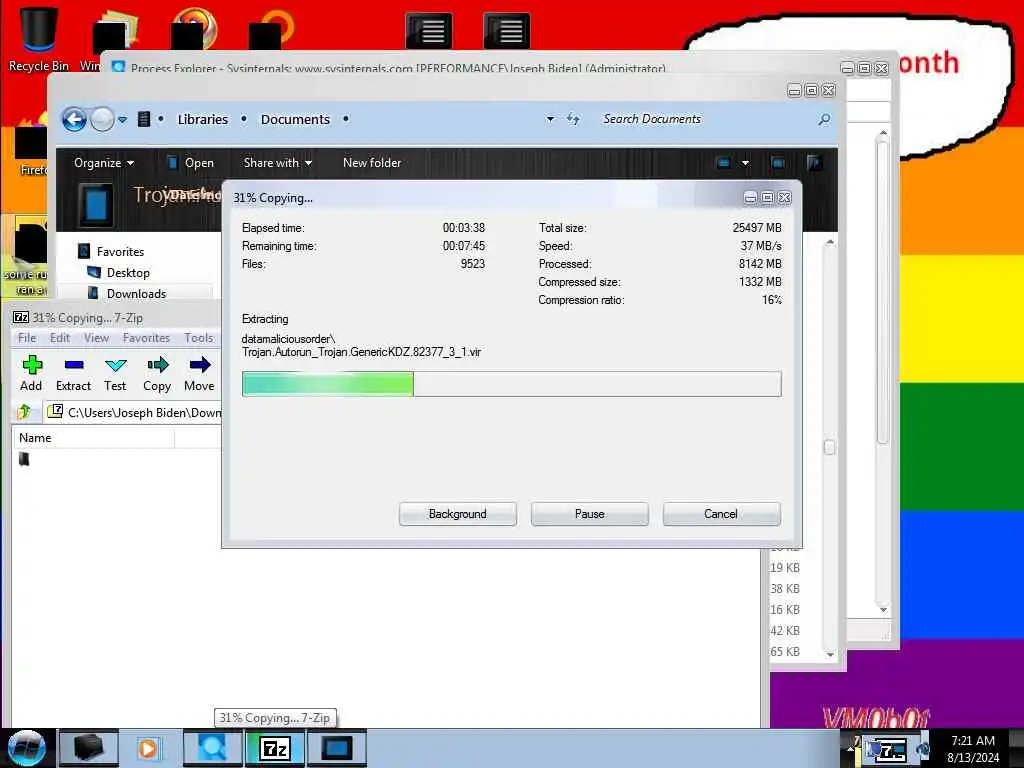The image size is (1024, 768).
Task: Expand the address bar history dropdown
Action: click(x=550, y=119)
